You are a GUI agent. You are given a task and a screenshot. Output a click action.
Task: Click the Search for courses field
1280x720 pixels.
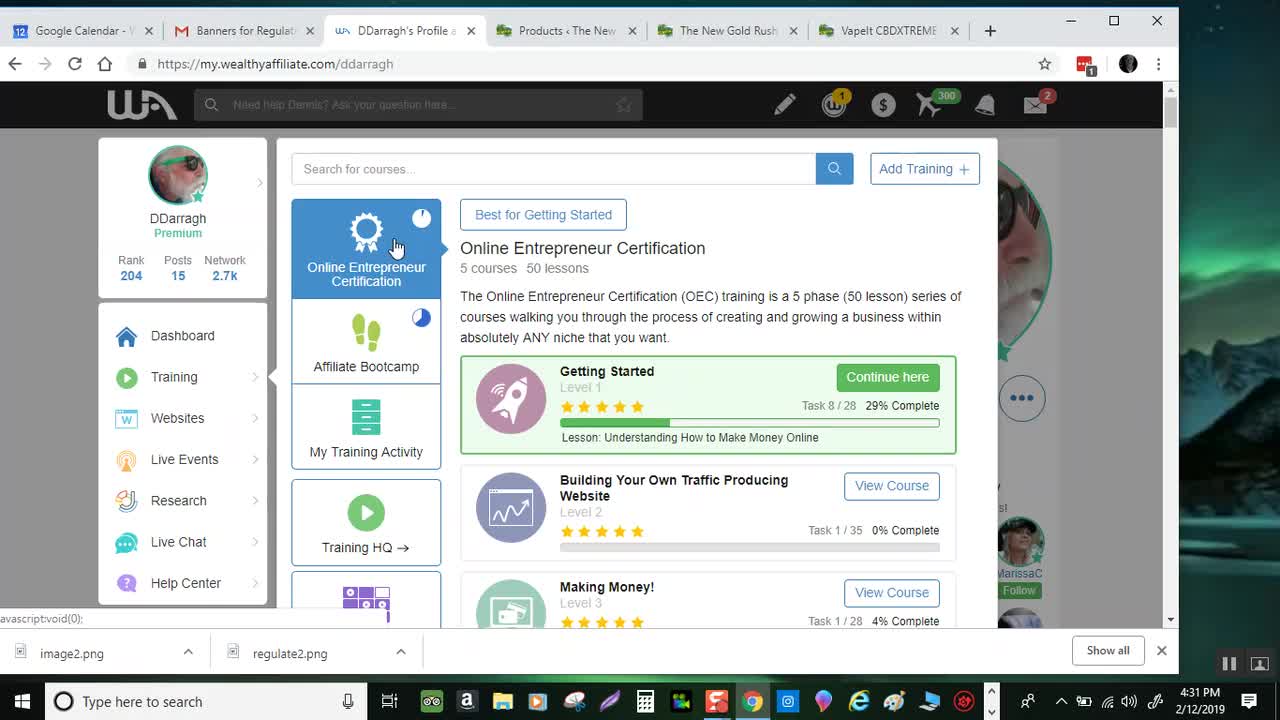tap(554, 169)
